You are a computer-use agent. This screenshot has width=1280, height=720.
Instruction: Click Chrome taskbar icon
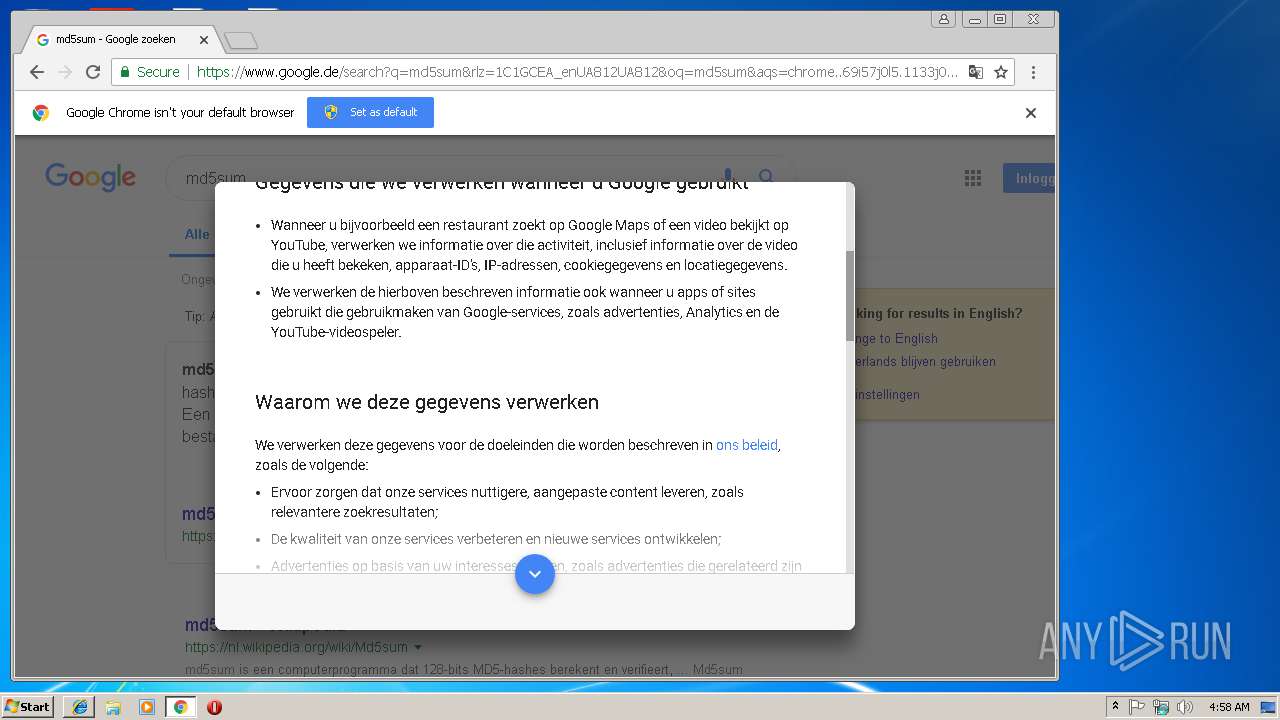click(180, 707)
